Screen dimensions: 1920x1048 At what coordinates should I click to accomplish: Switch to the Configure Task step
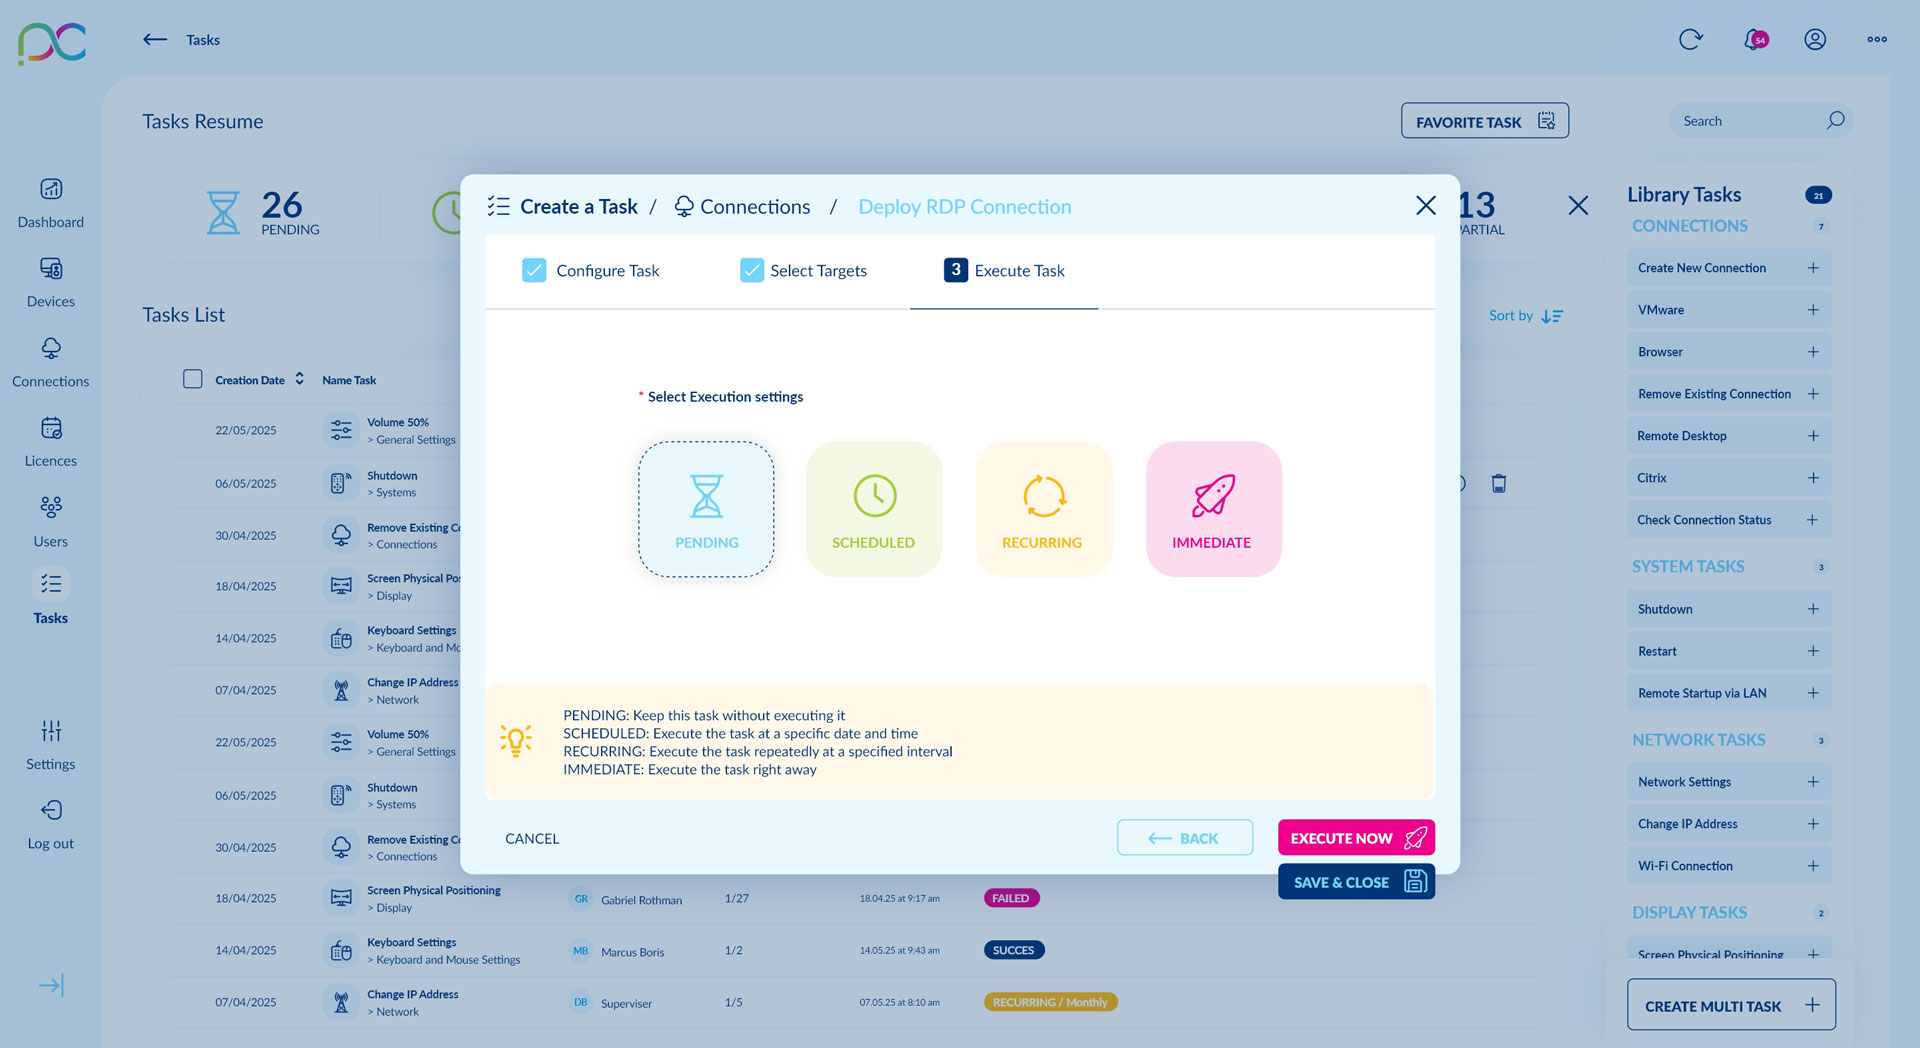(591, 271)
